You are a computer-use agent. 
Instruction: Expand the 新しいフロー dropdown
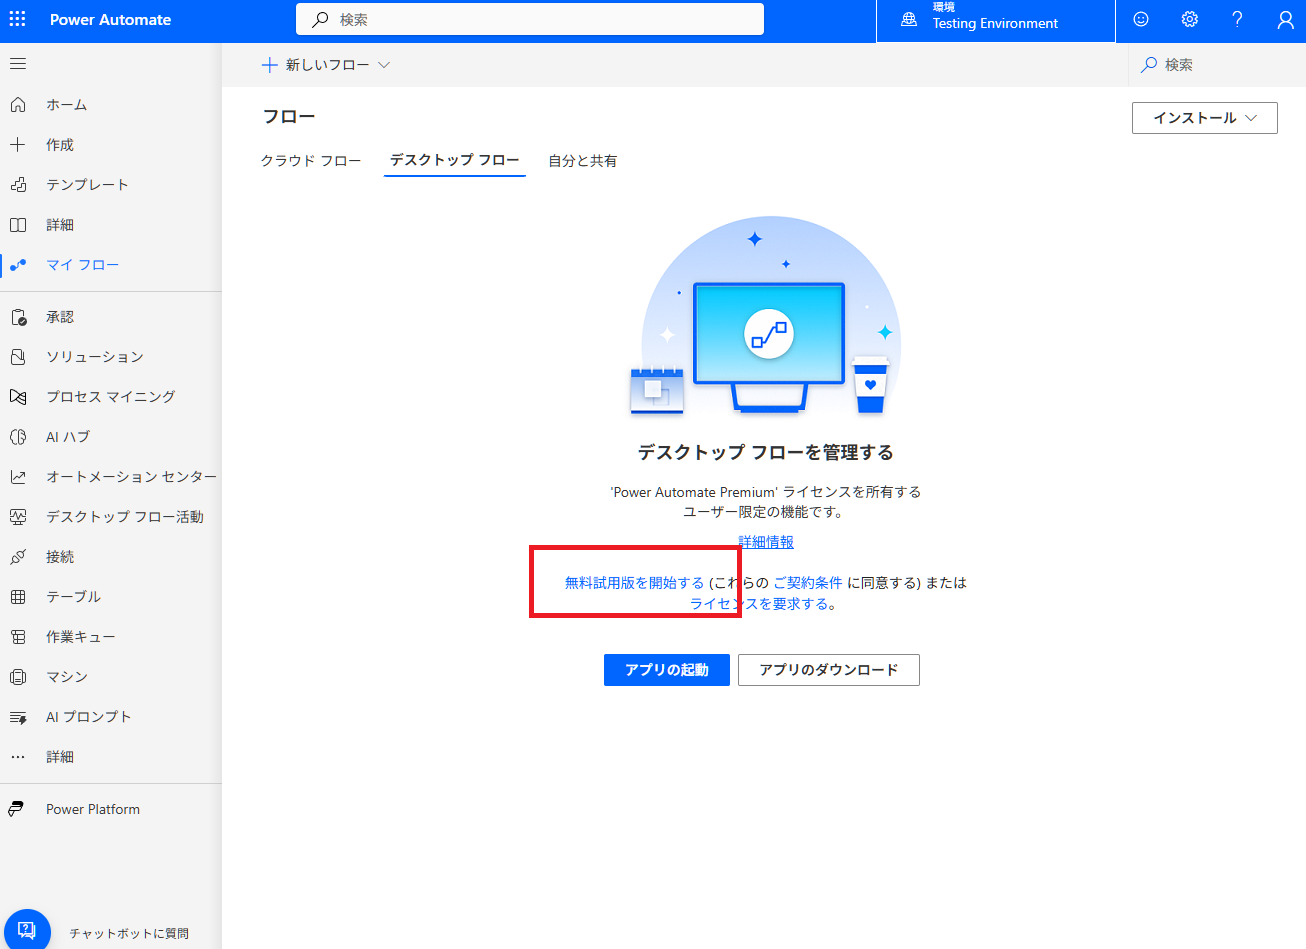click(325, 64)
